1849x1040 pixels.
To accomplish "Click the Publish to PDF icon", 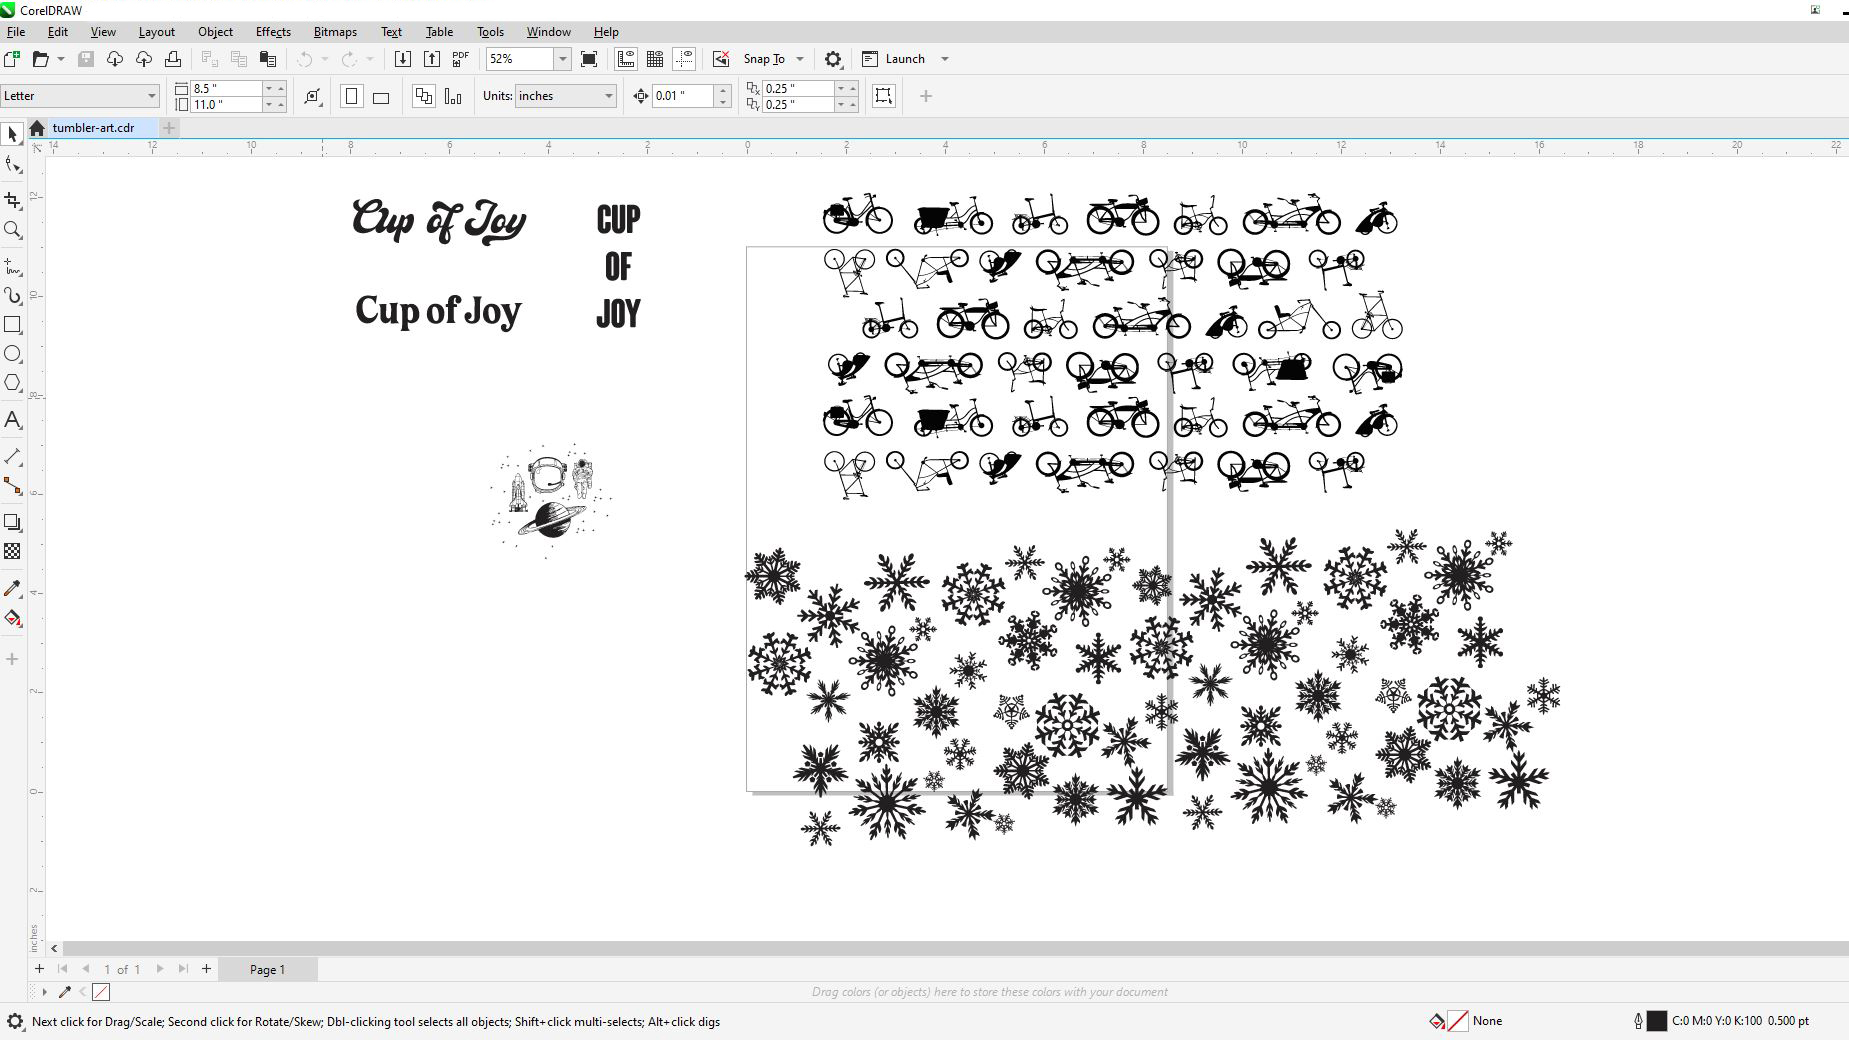I will point(461,59).
